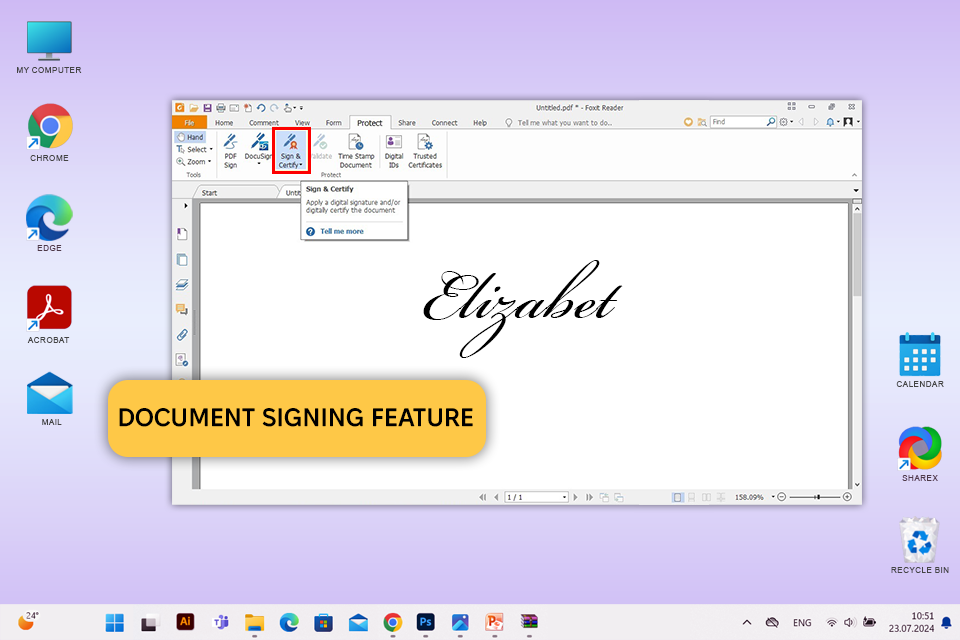Switch to the Form ribbon tab

click(334, 122)
